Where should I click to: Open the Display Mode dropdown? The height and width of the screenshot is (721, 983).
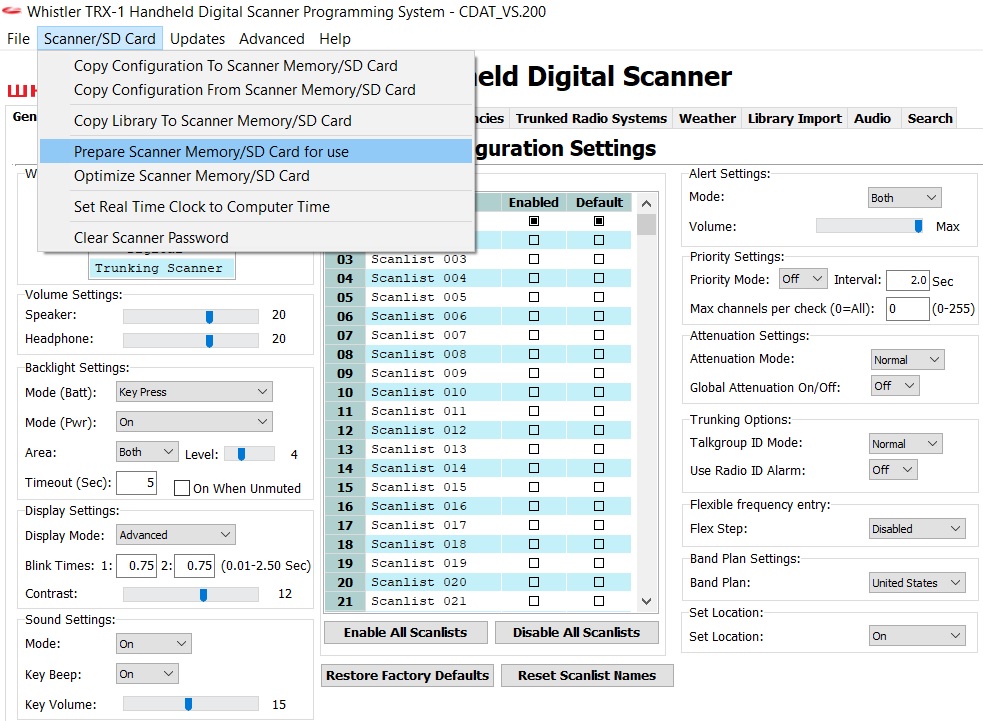click(x=176, y=535)
